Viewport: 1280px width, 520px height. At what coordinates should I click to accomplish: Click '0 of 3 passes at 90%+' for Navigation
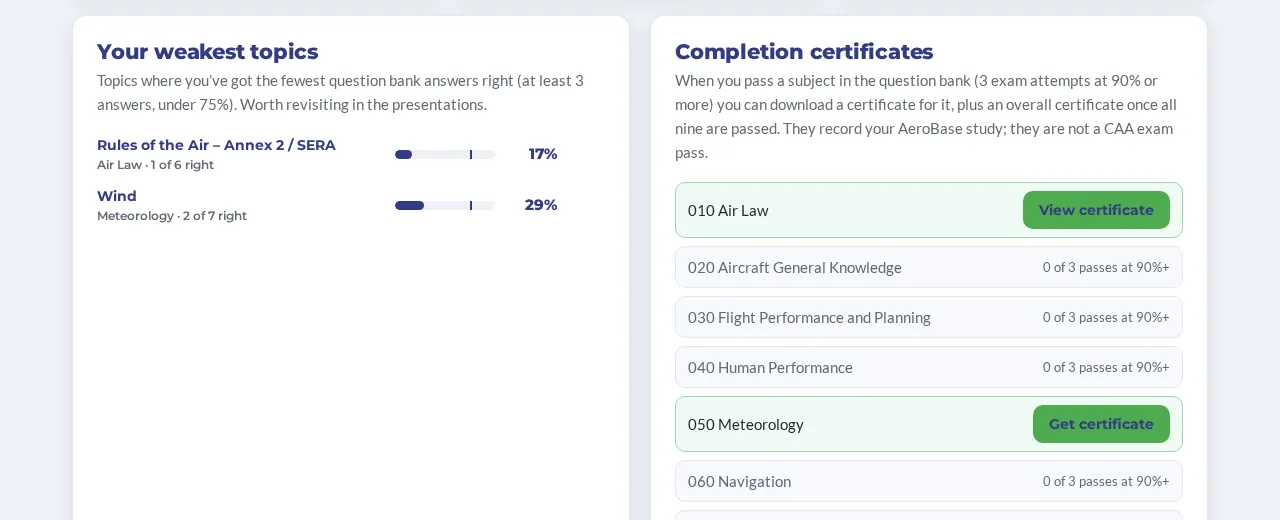[1106, 481]
